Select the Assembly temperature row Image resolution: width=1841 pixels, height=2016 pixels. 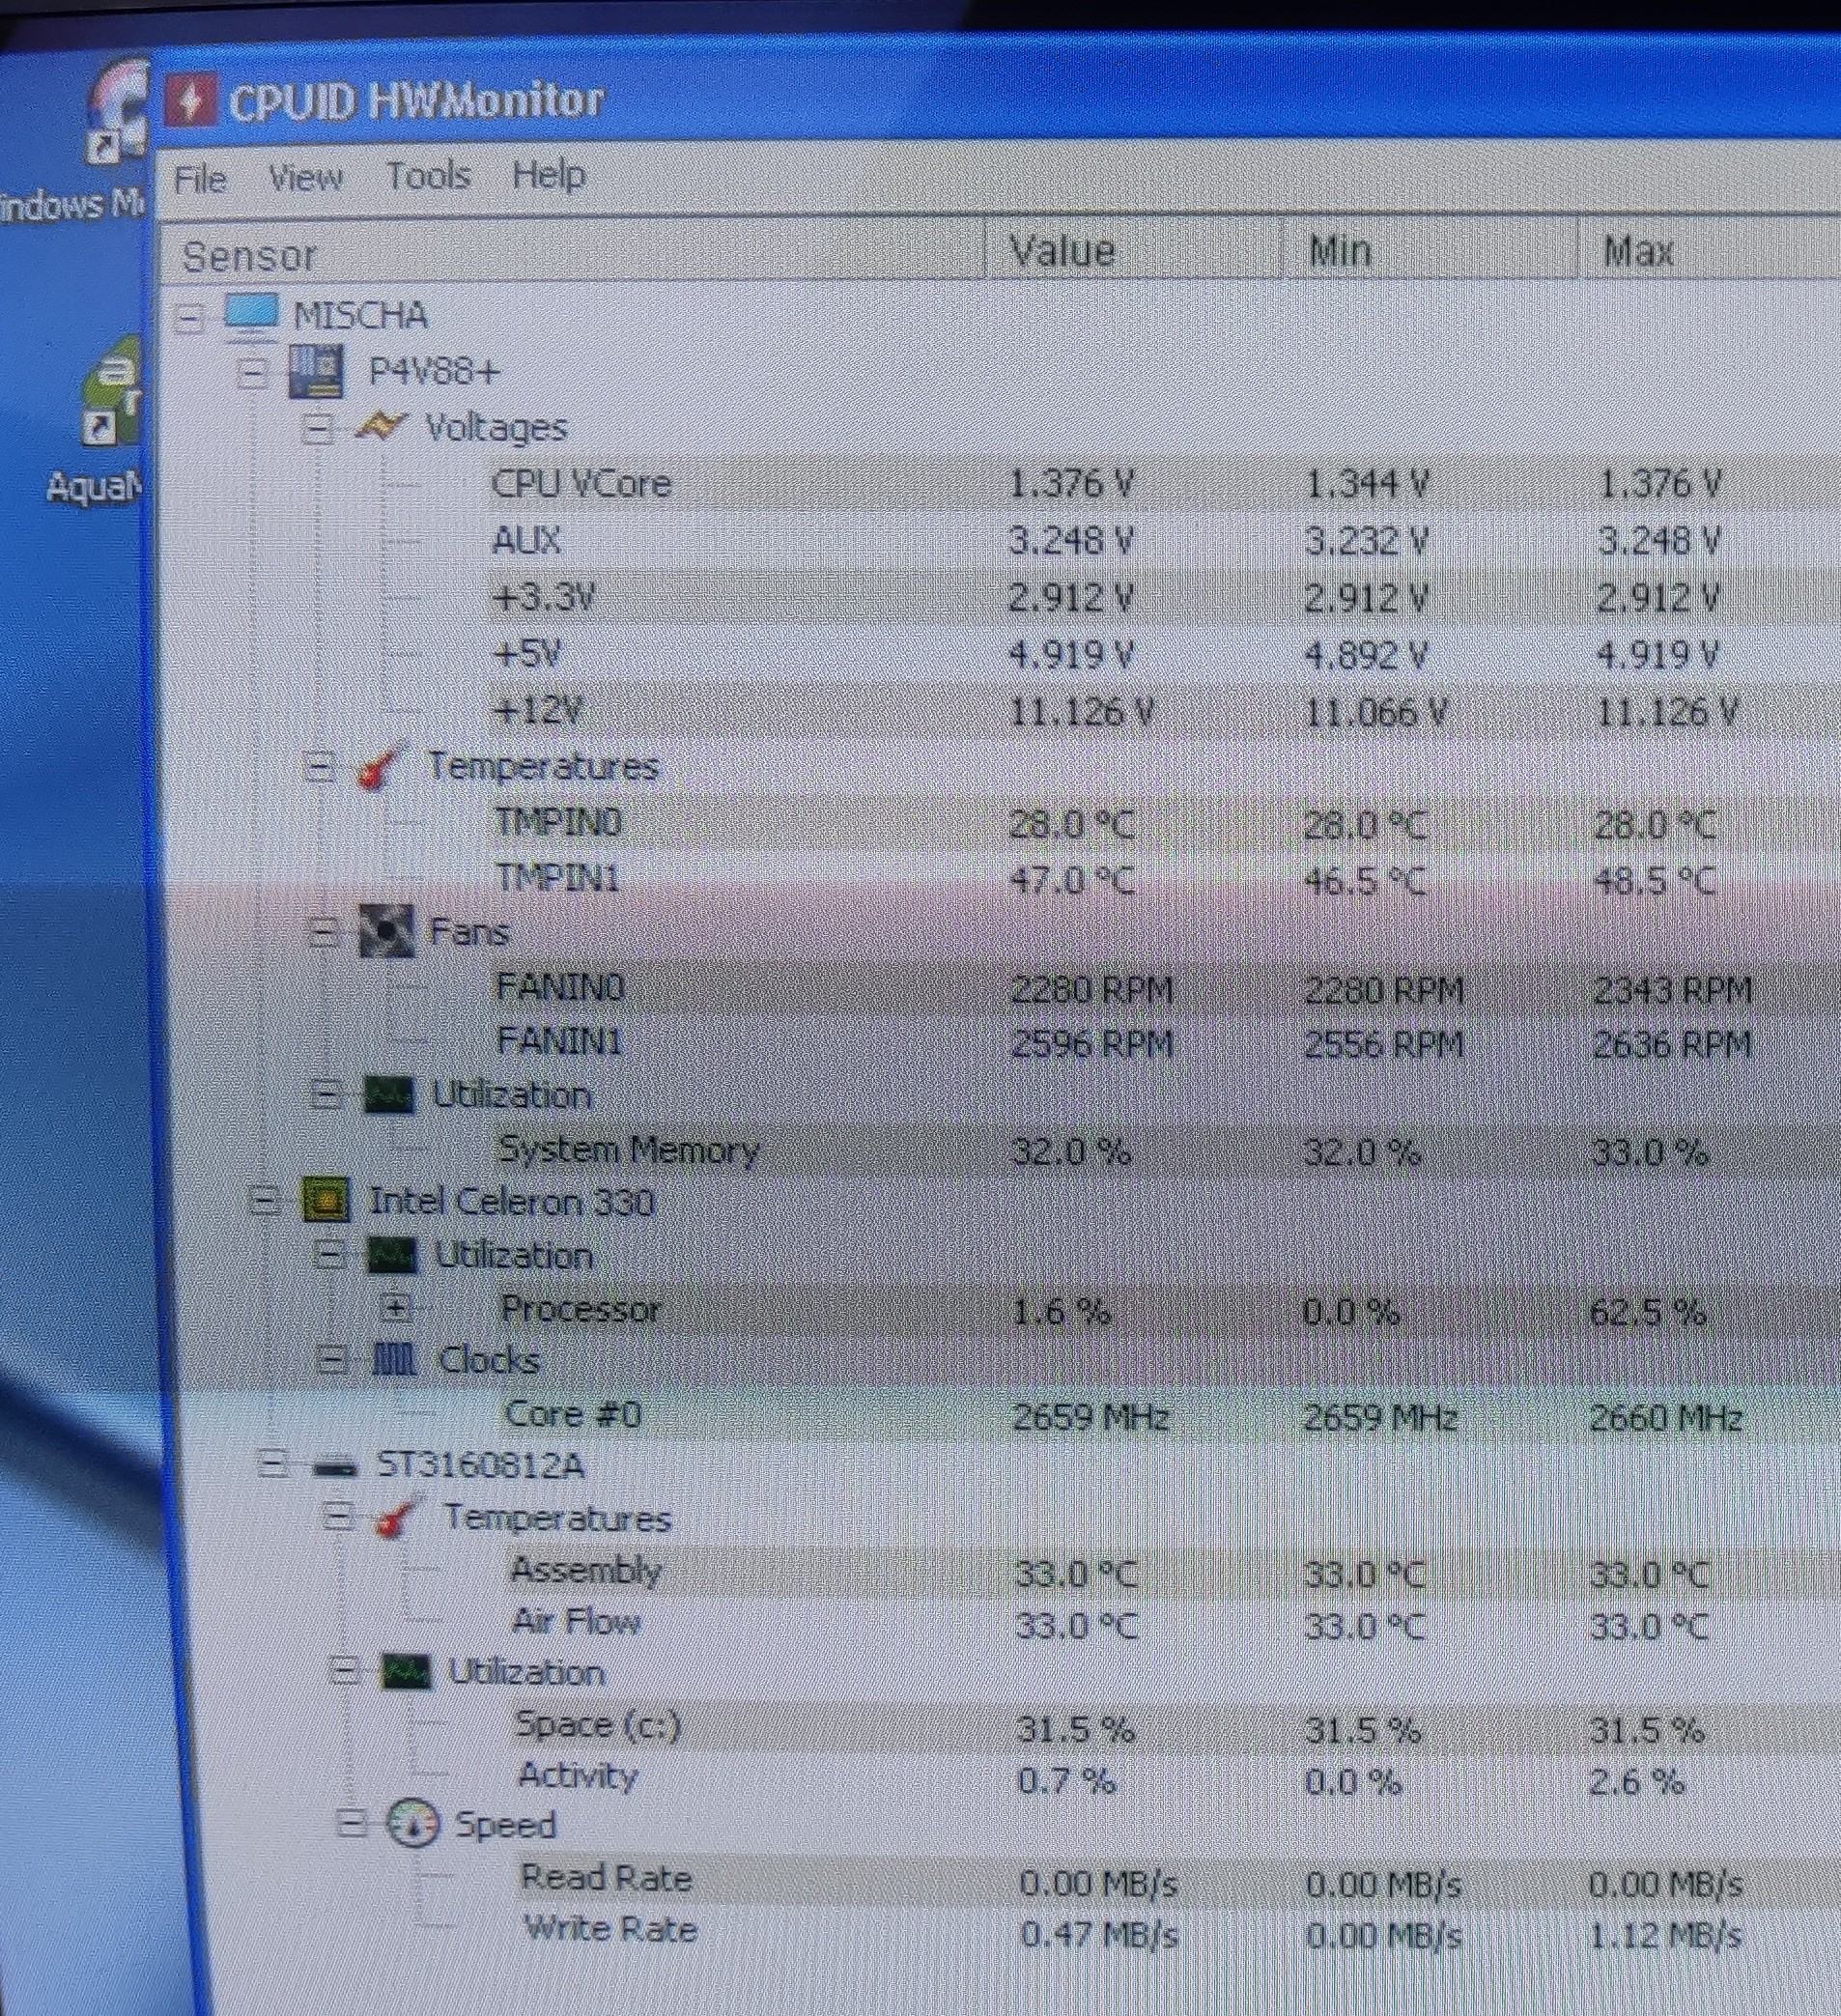586,1570
